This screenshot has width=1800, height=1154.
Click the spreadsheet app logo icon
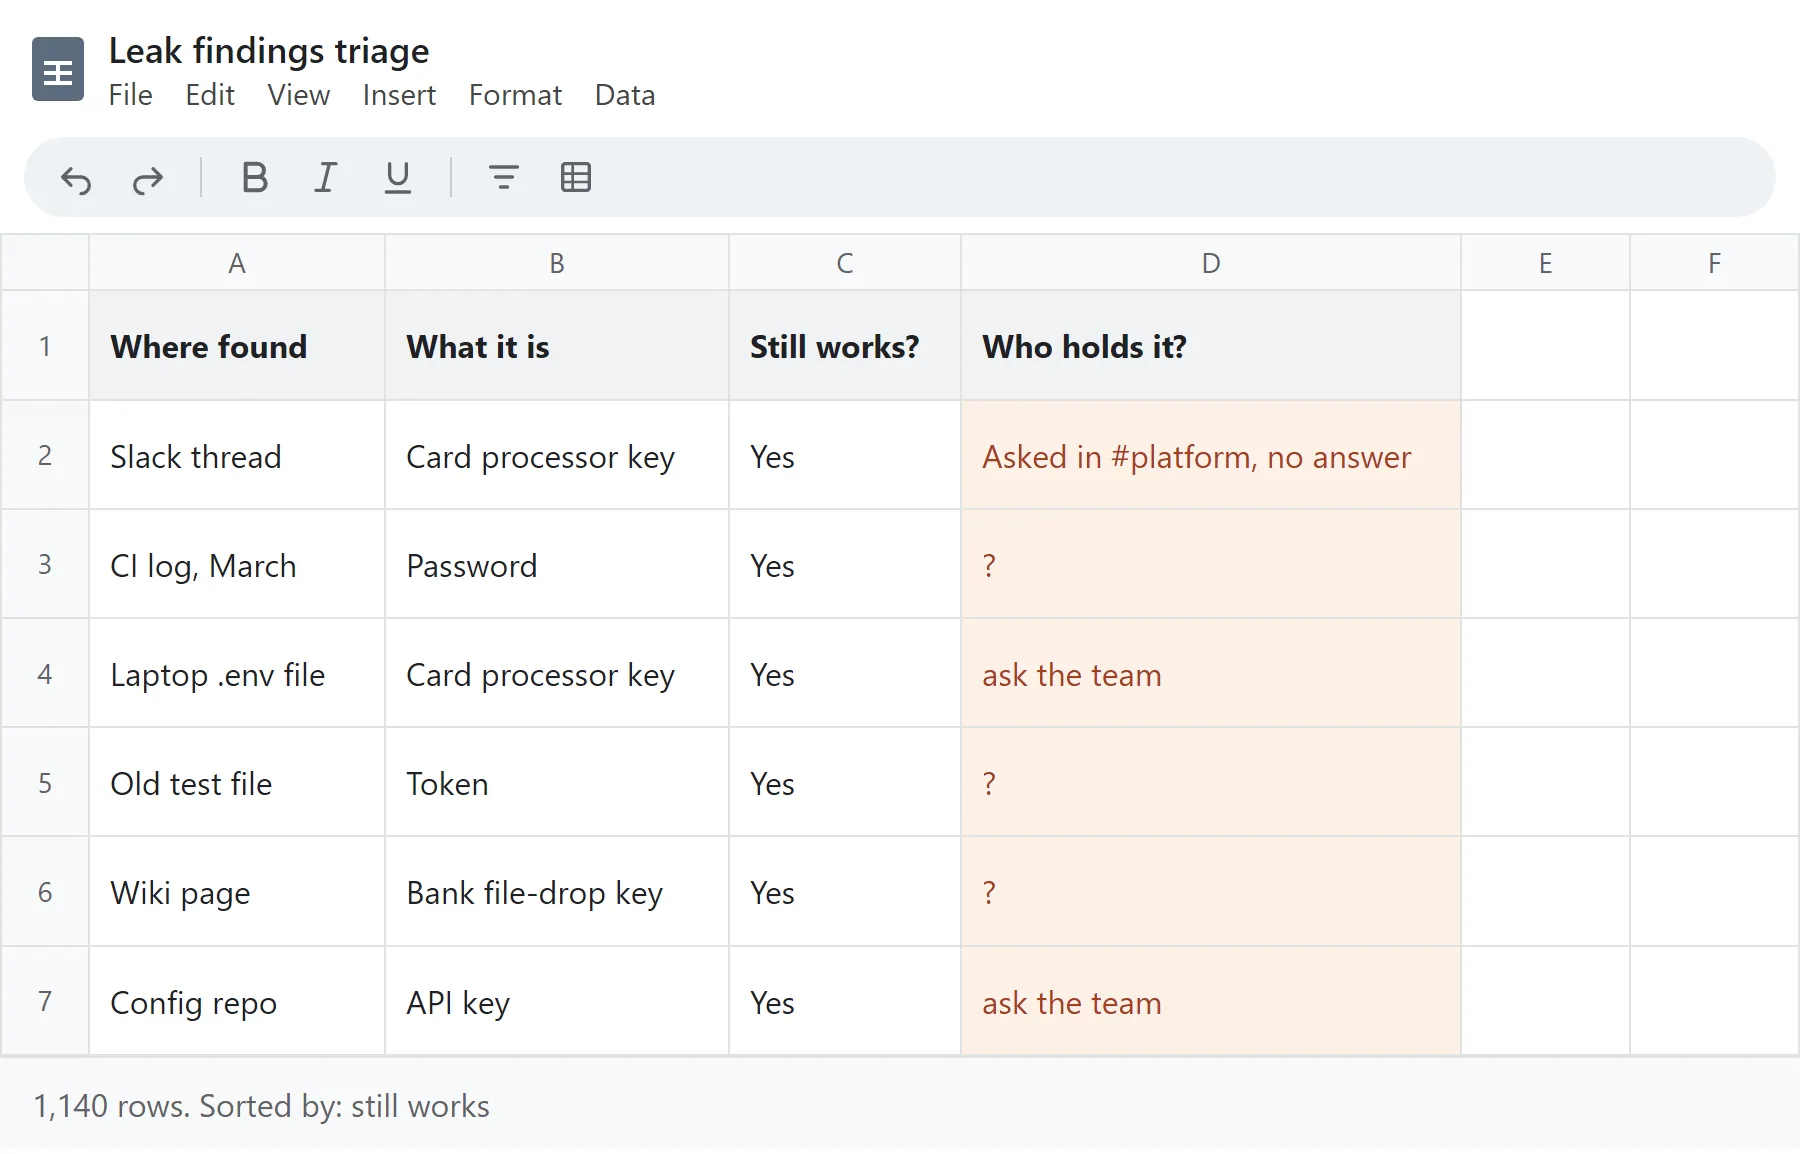[58, 69]
